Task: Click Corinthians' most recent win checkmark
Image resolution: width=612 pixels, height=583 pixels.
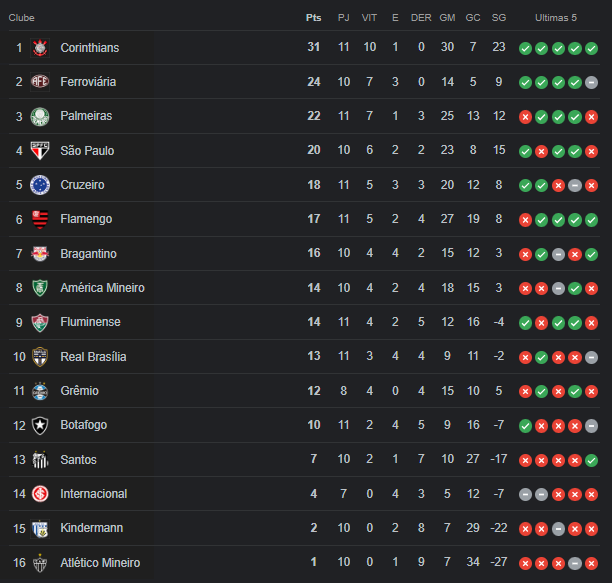Action: (x=591, y=48)
